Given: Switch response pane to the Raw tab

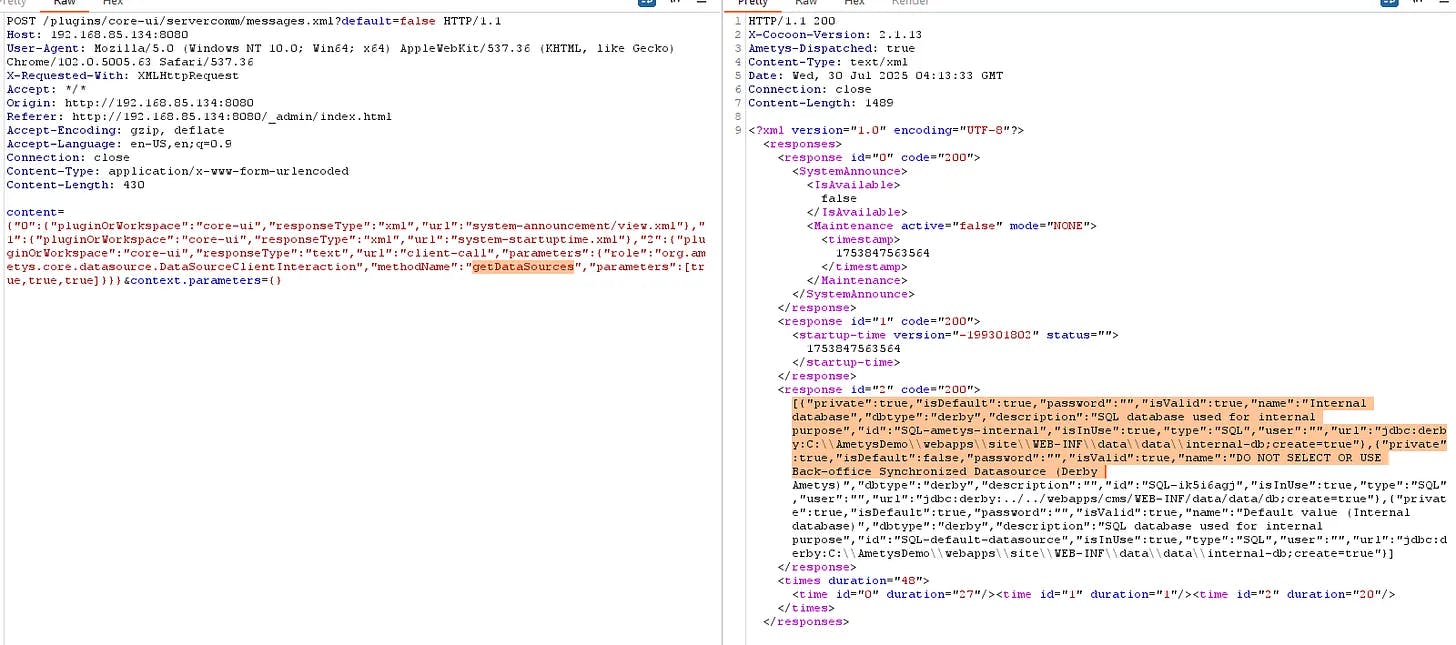Looking at the screenshot, I should click(805, 3).
